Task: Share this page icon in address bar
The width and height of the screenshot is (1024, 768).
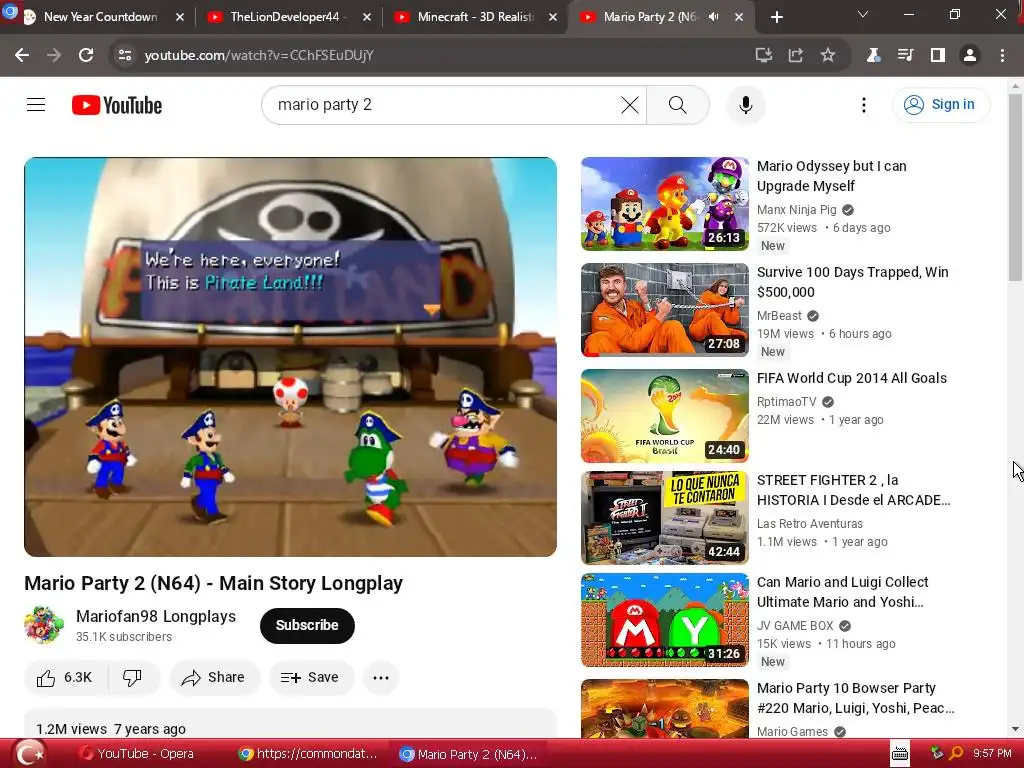Action: pos(795,56)
